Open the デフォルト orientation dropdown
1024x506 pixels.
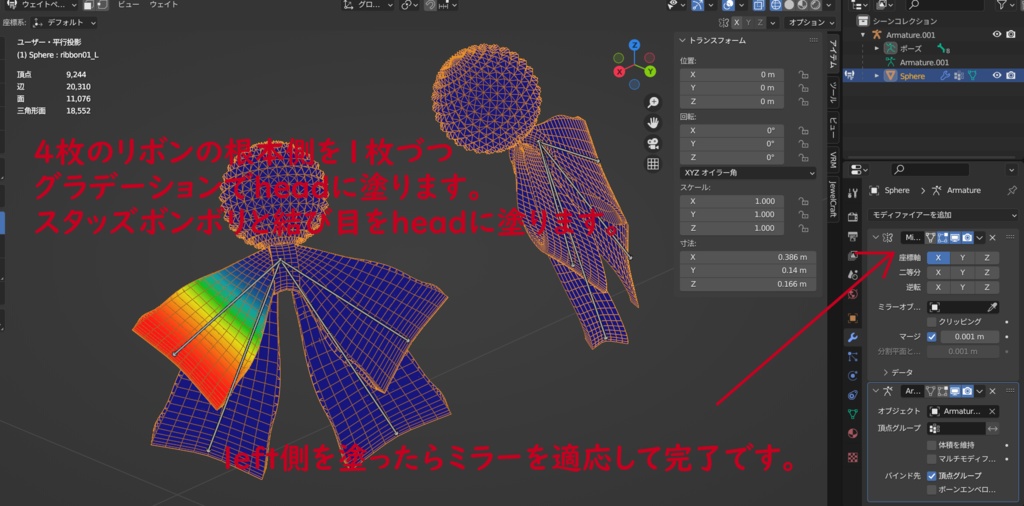[x=64, y=23]
